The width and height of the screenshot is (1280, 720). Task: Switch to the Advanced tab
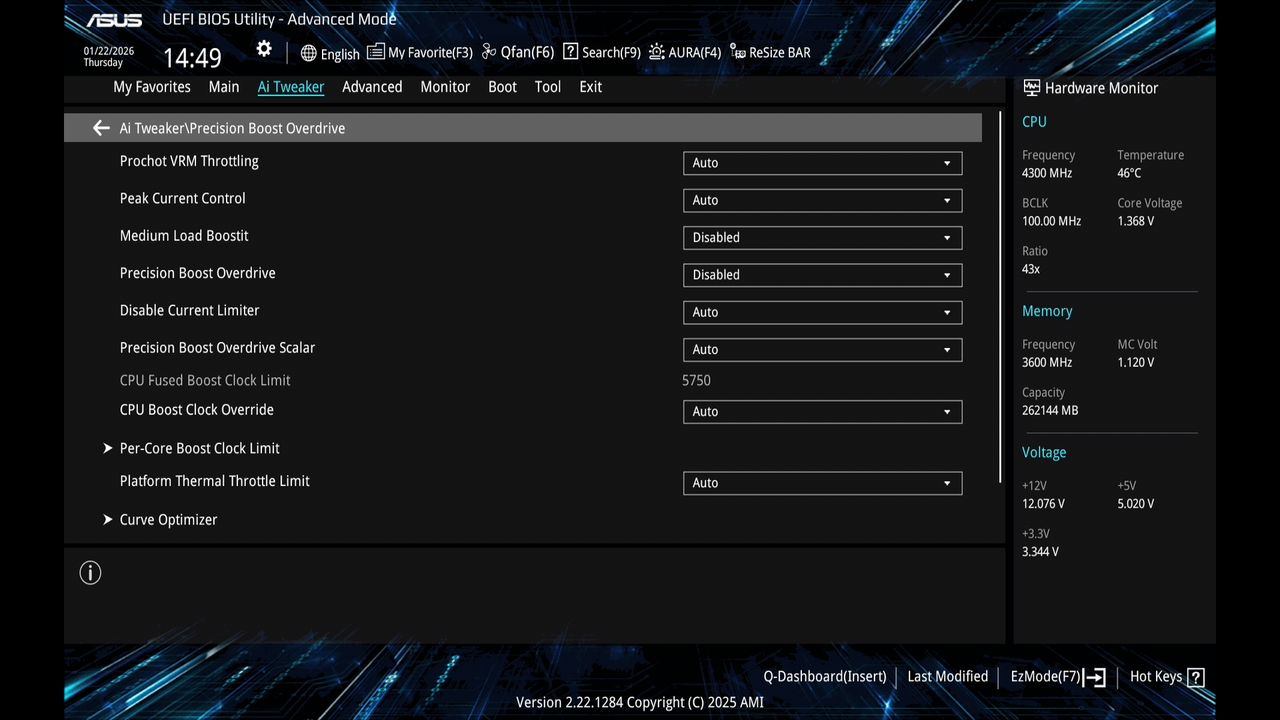coord(371,87)
